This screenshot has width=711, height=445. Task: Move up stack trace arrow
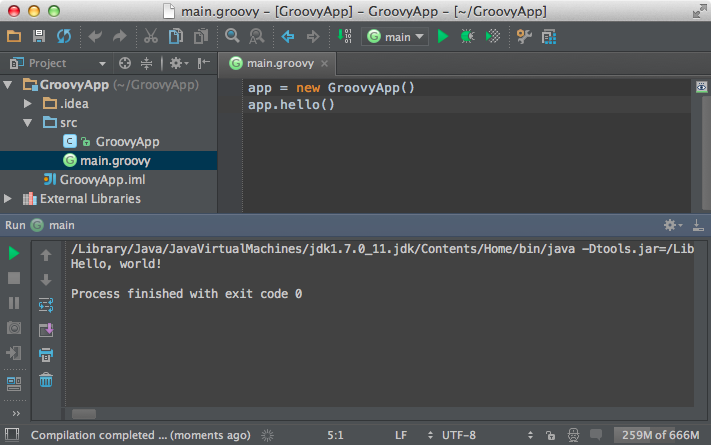coord(46,255)
